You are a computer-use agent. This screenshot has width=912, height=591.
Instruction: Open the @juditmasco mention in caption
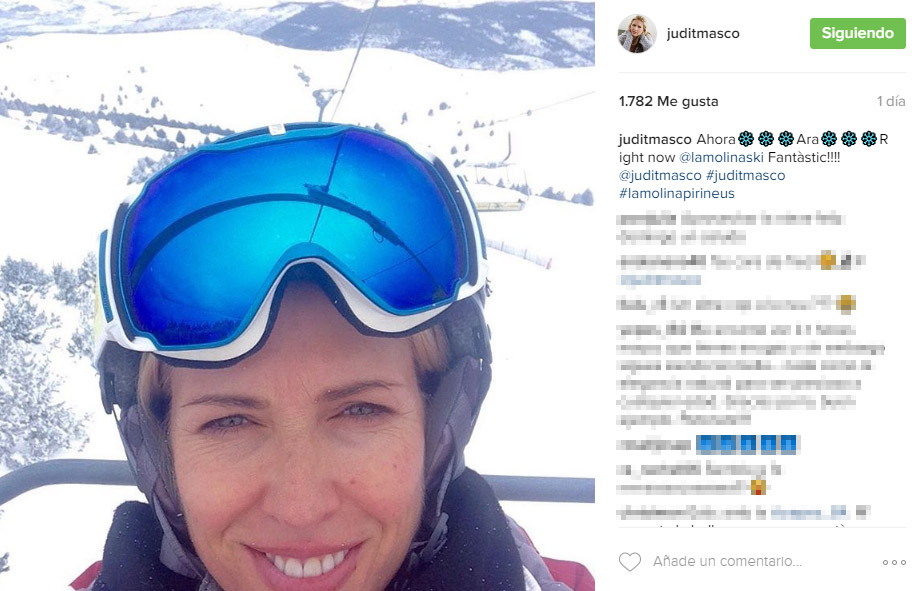click(660, 175)
